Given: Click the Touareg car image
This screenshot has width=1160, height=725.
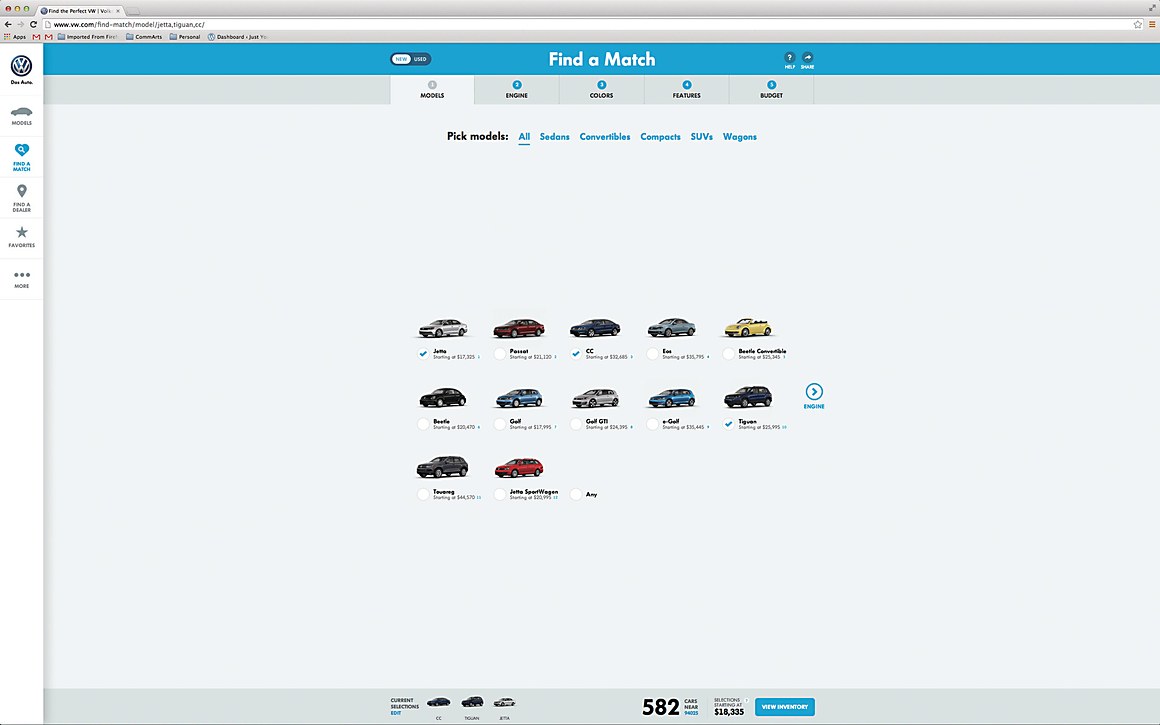Looking at the screenshot, I should [442, 467].
